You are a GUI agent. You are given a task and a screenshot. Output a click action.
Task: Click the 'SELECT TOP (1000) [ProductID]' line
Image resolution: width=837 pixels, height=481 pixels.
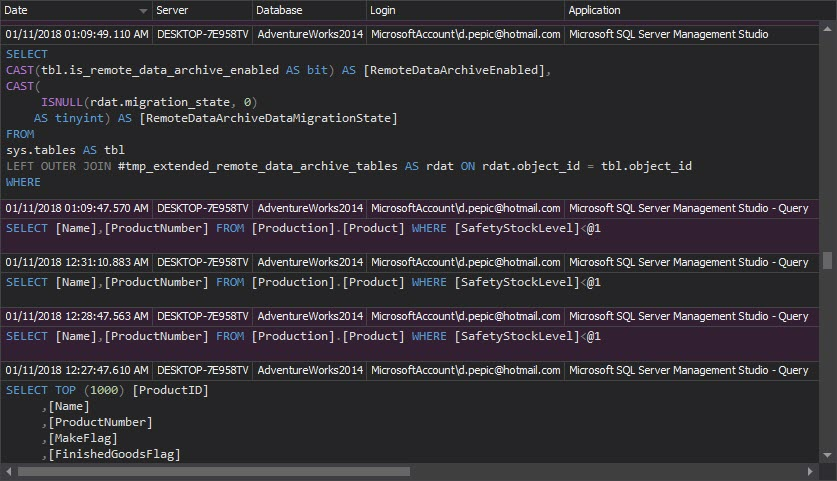point(107,390)
